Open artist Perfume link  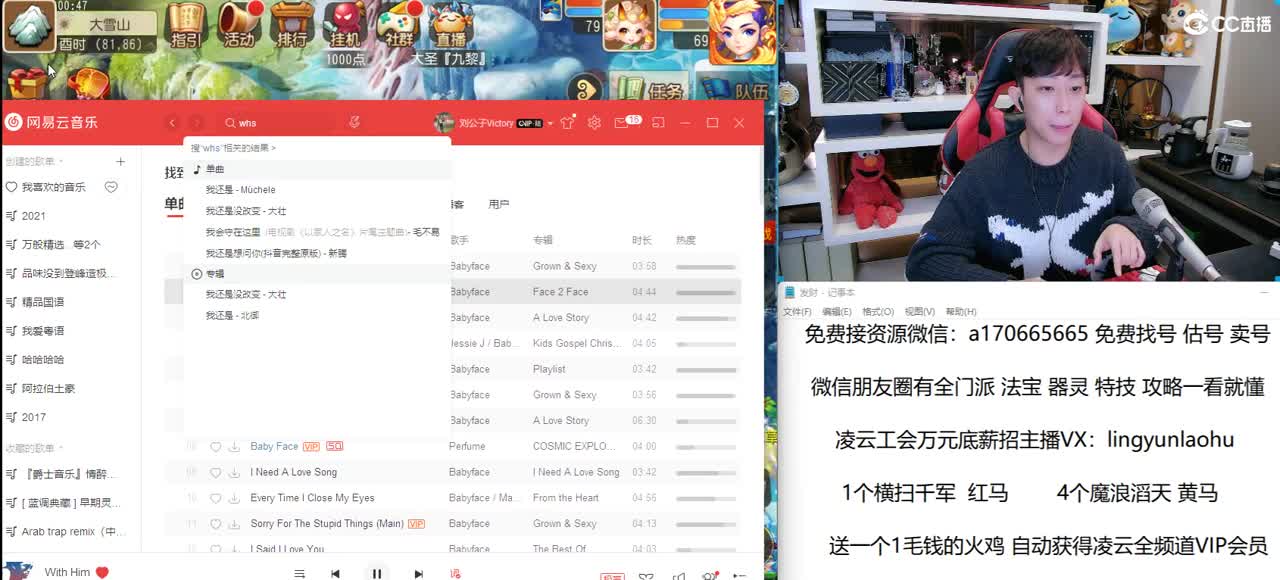(x=467, y=446)
